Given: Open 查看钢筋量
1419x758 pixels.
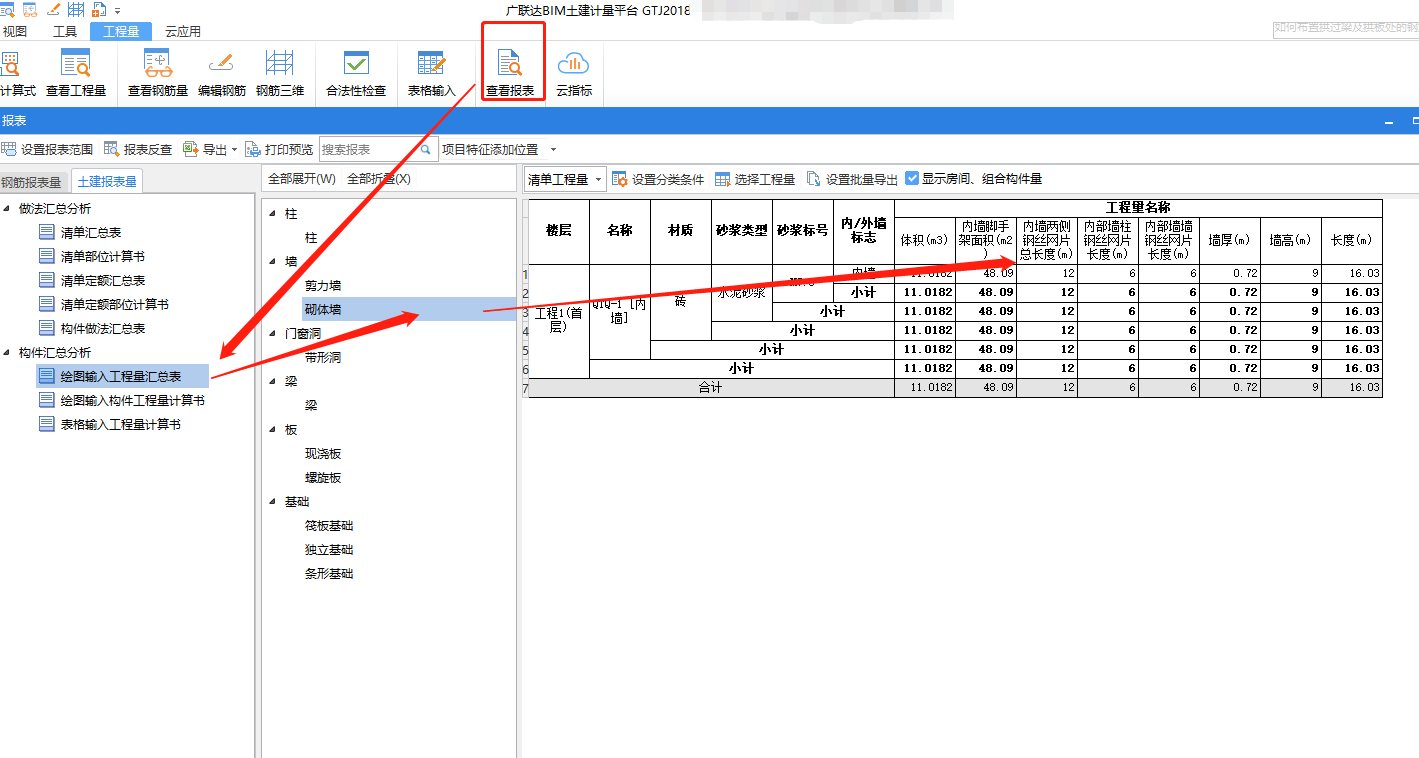Looking at the screenshot, I should pyautogui.click(x=158, y=72).
